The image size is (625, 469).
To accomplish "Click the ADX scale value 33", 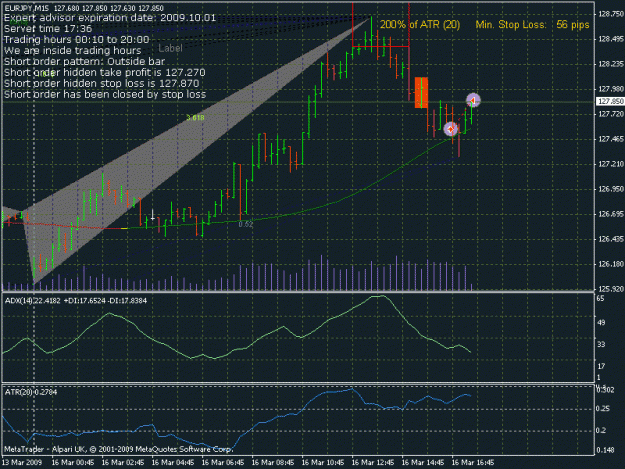I will pos(601,344).
